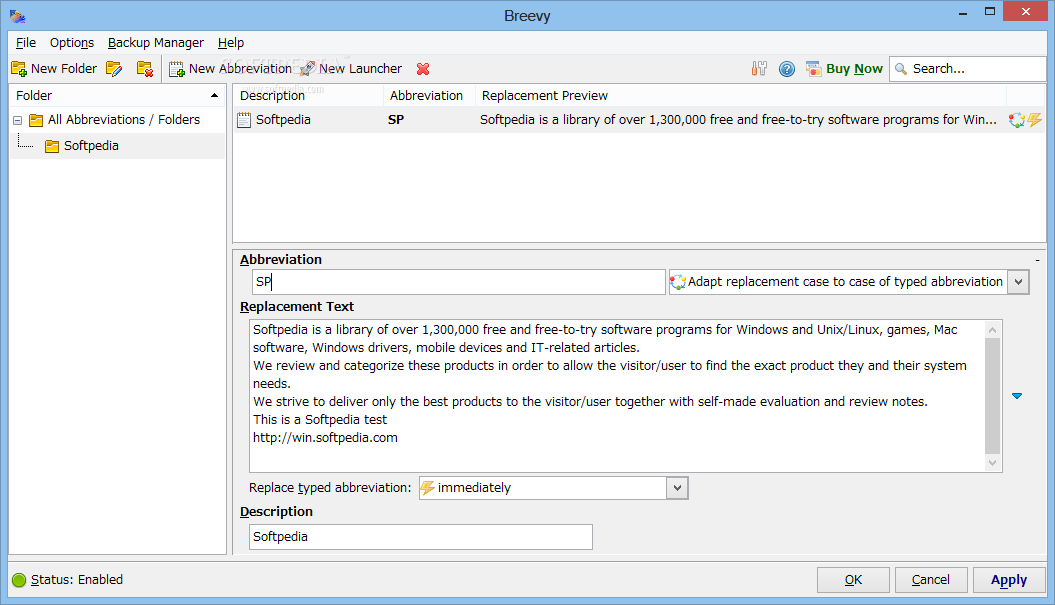Click the Abbreviation input field containing SP
1055x605 pixels.
coord(459,282)
